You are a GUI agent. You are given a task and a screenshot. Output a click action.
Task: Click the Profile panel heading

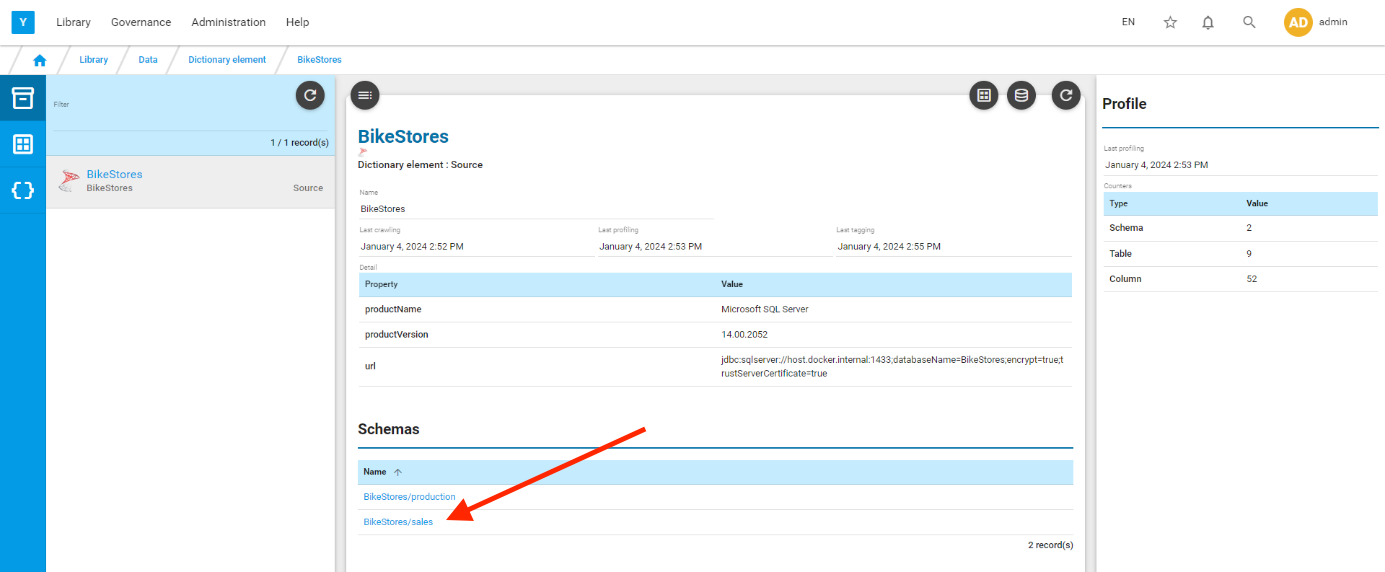[1124, 104]
